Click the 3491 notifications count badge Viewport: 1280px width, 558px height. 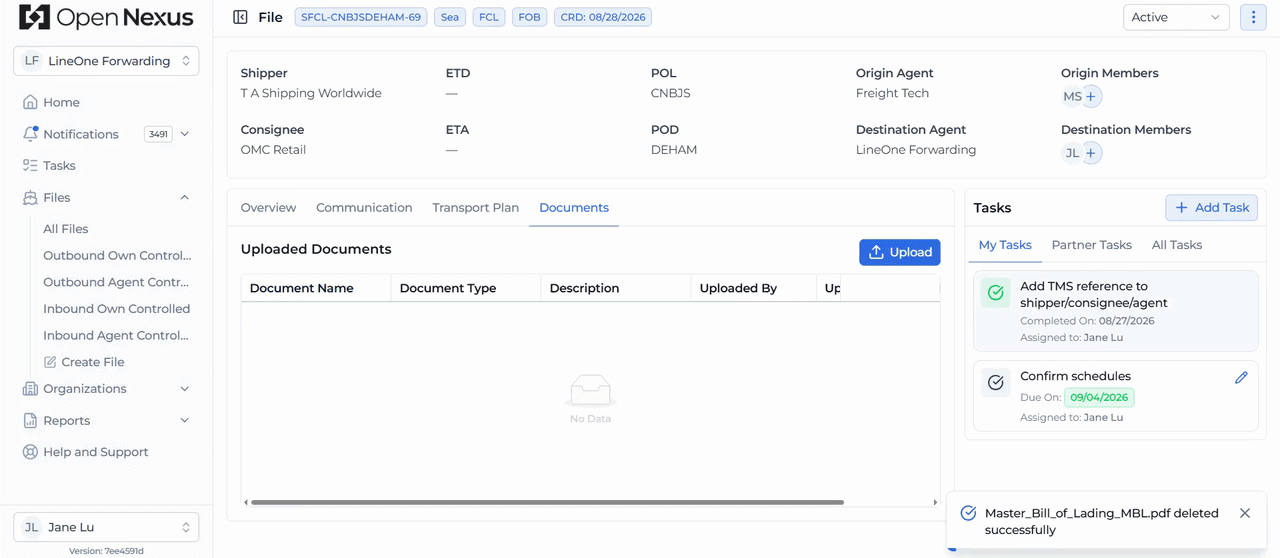(x=158, y=134)
